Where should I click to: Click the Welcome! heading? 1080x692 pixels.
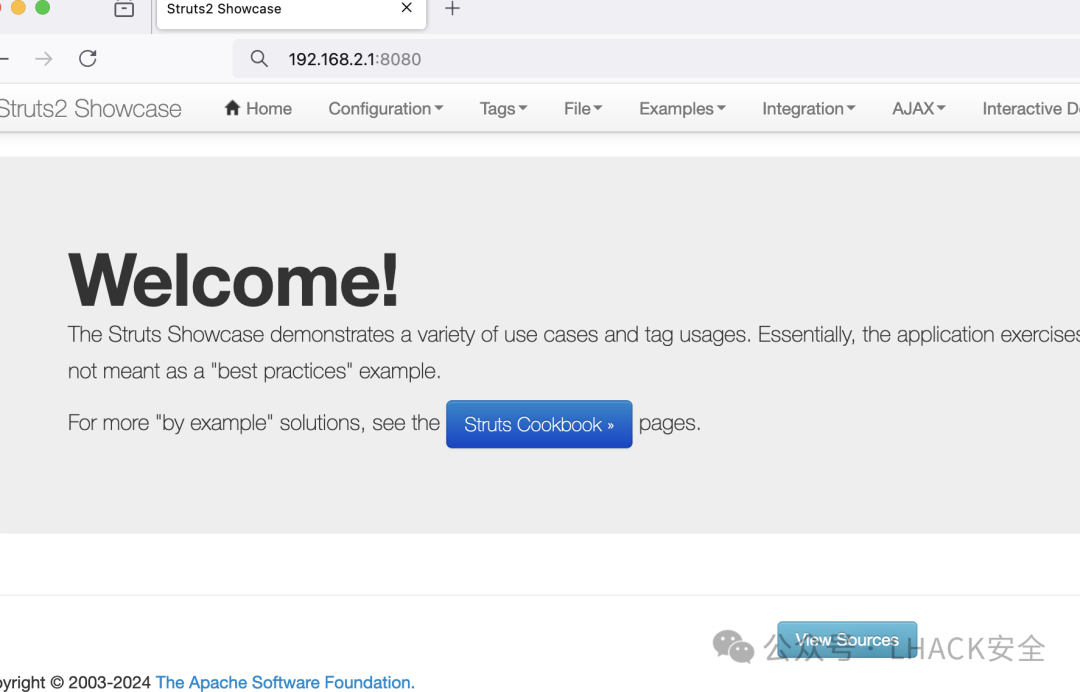point(233,280)
